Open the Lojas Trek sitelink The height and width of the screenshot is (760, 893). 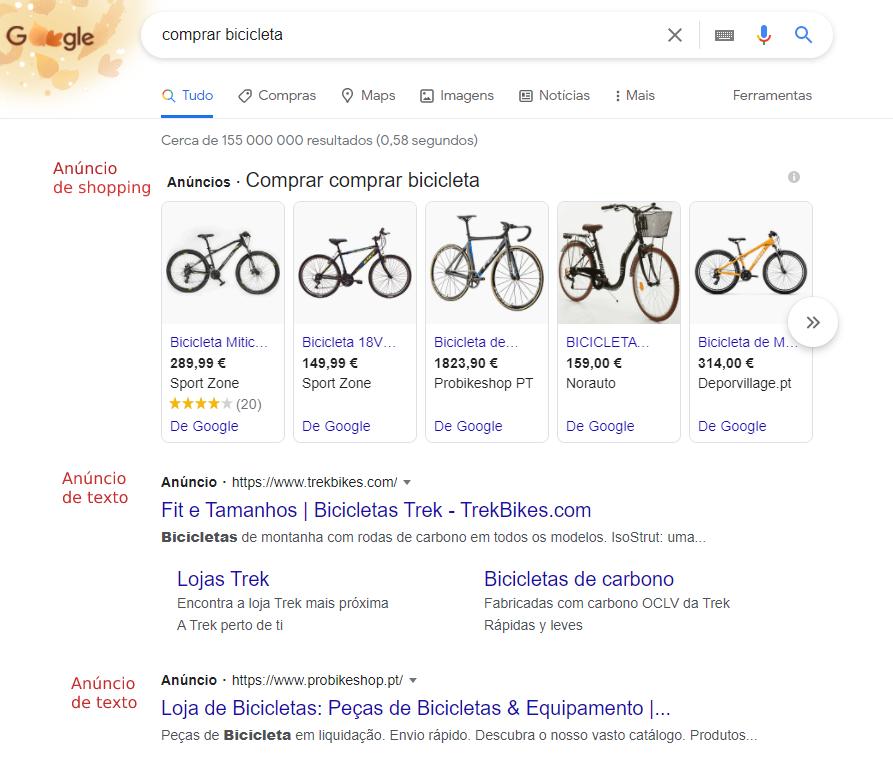[x=223, y=579]
